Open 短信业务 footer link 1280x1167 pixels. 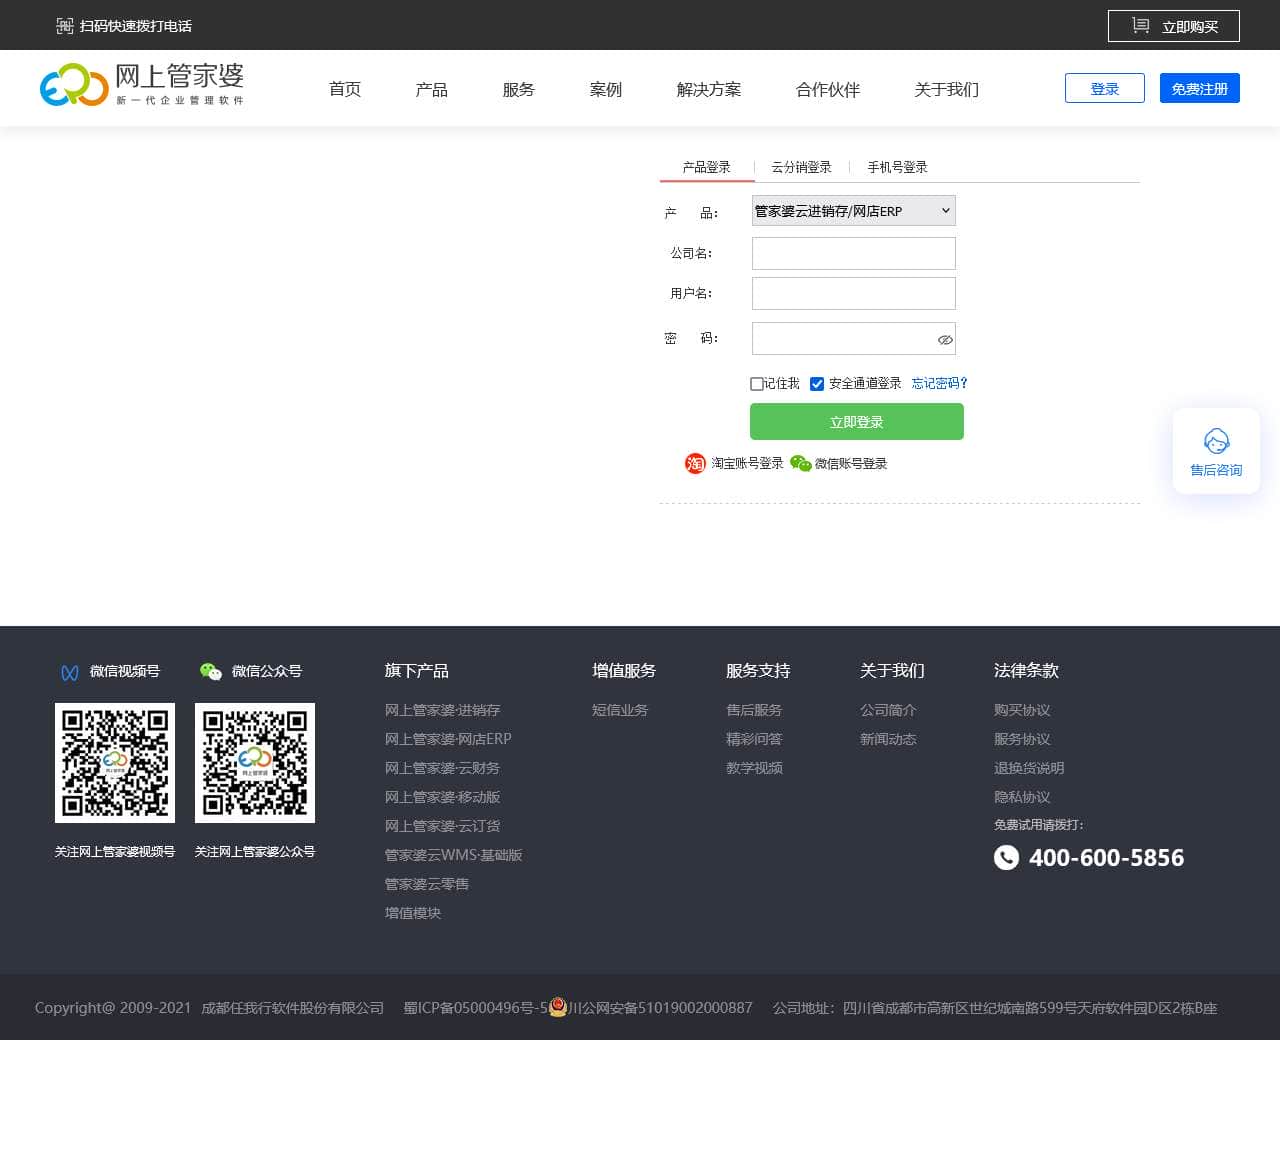(620, 710)
